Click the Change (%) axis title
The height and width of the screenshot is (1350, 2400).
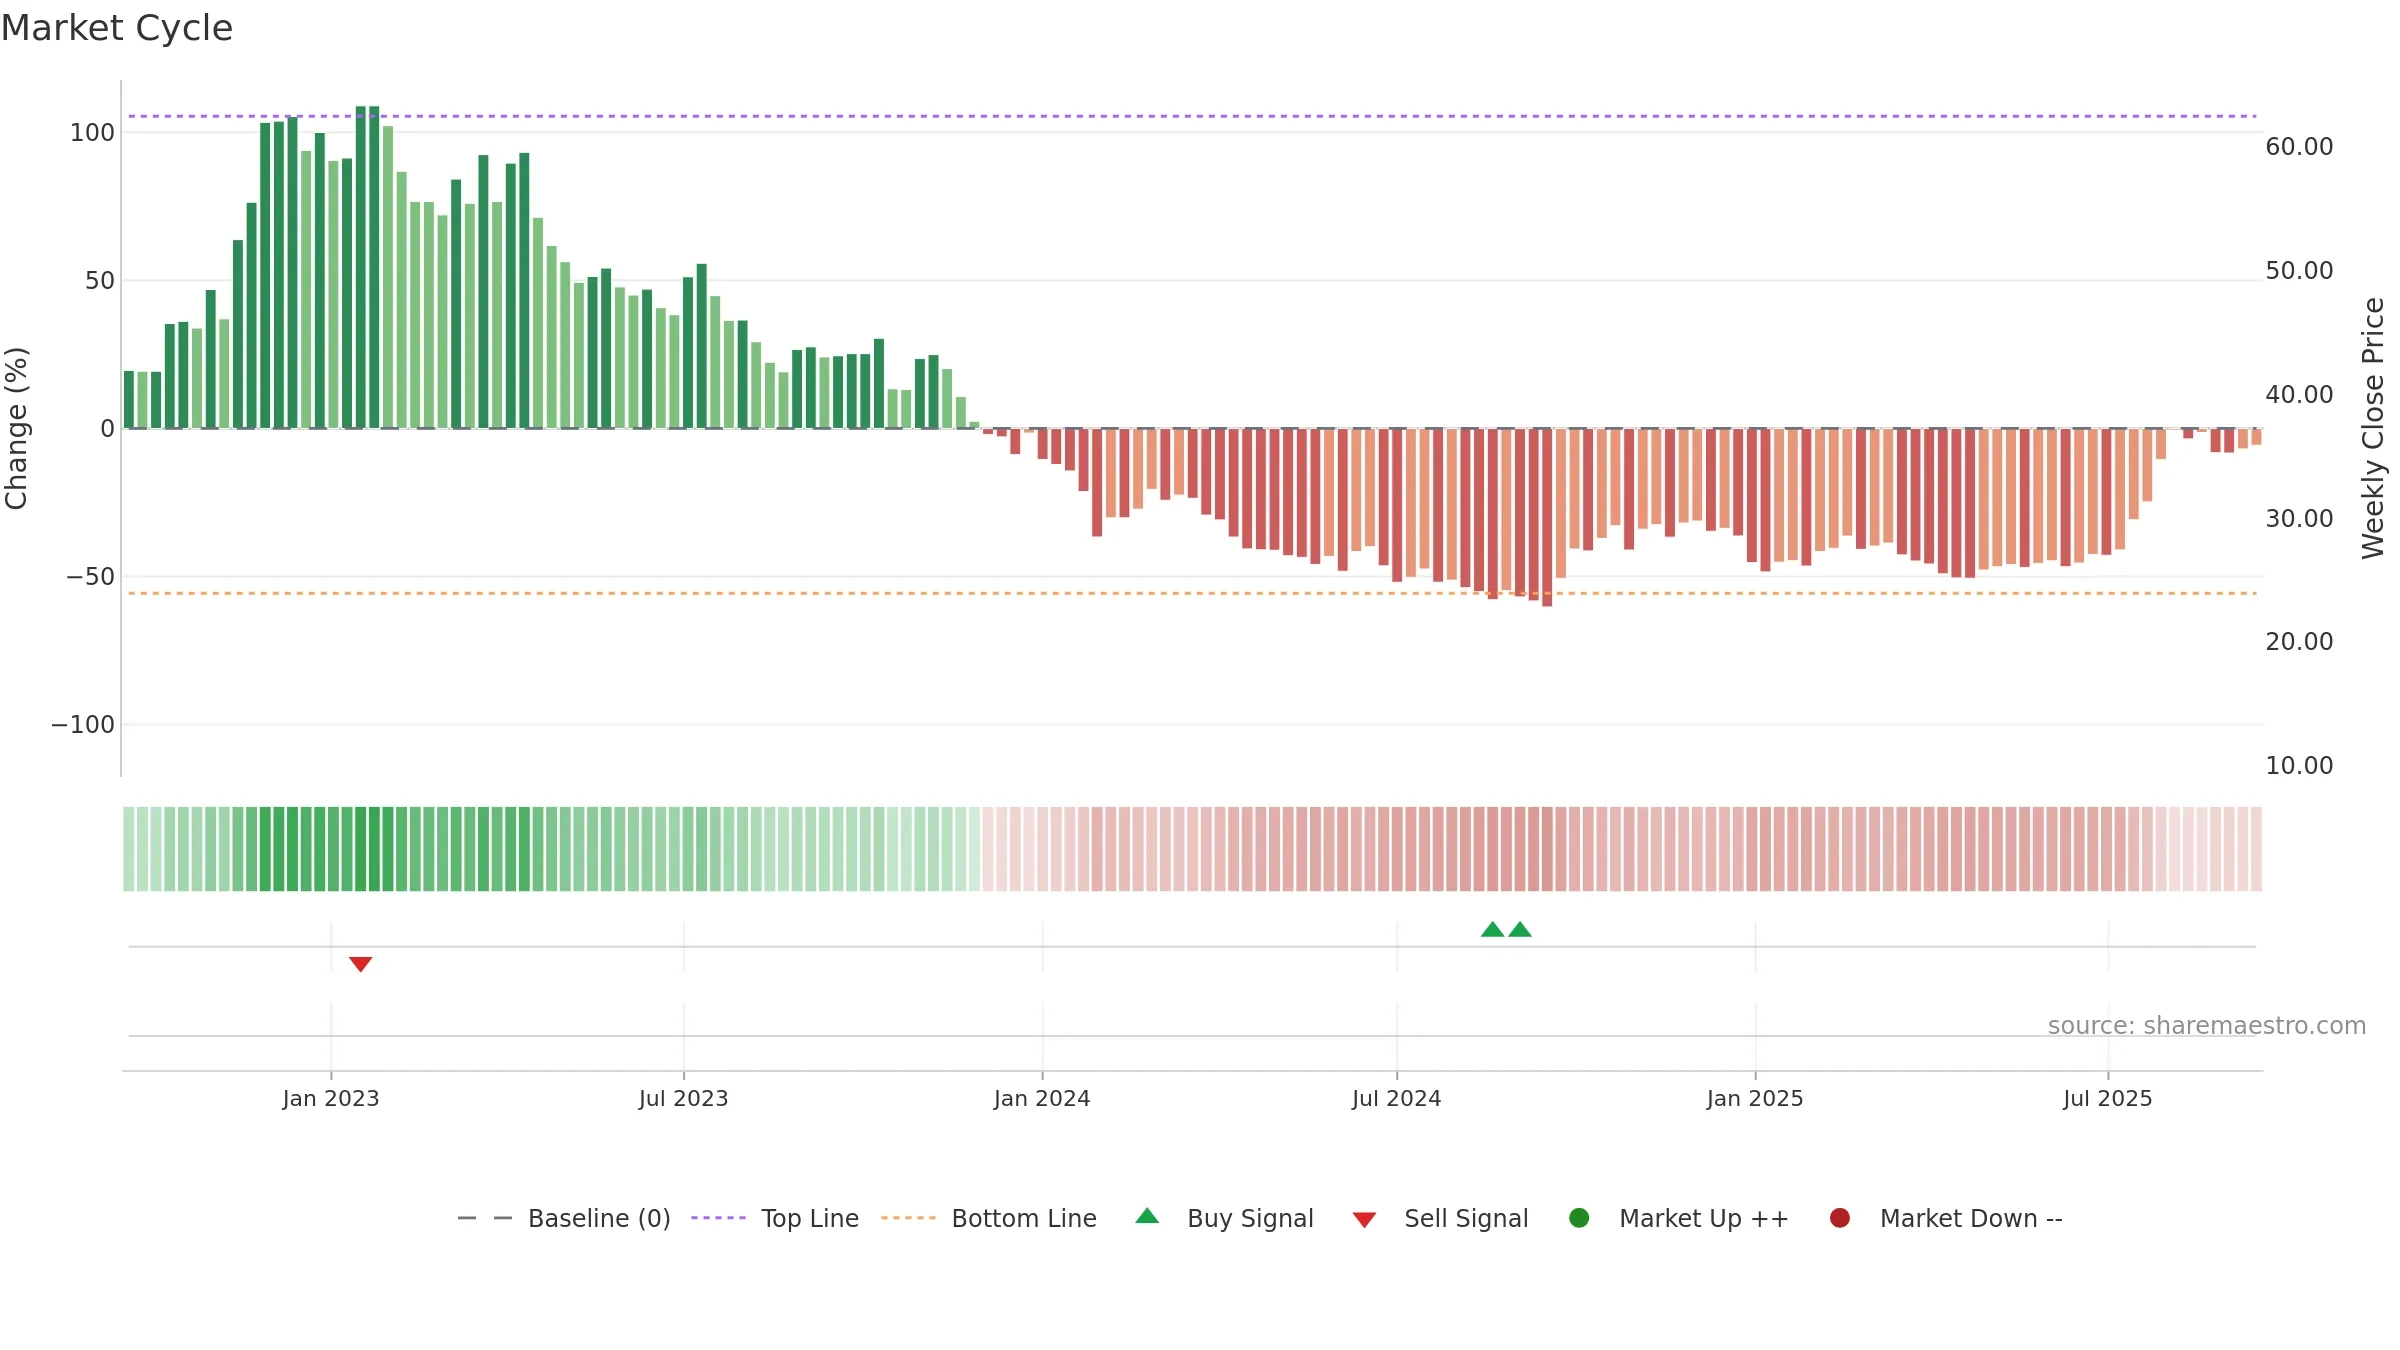click(16, 428)
